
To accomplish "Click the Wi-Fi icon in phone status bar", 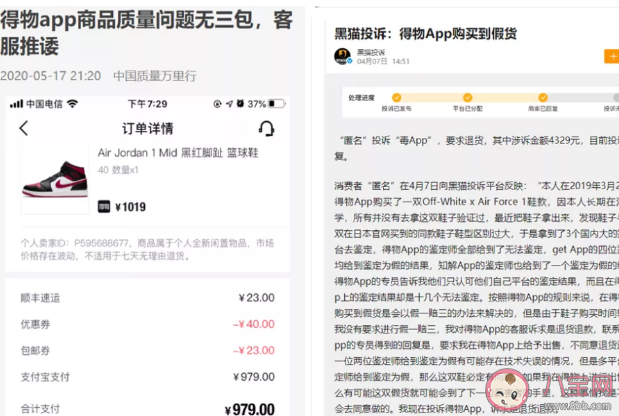I will 72,104.
